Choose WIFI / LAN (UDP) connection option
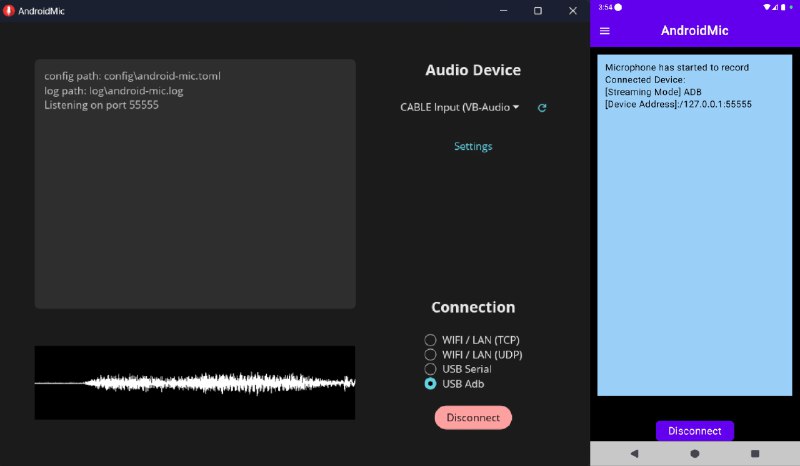Image resolution: width=800 pixels, height=466 pixels. [x=431, y=354]
